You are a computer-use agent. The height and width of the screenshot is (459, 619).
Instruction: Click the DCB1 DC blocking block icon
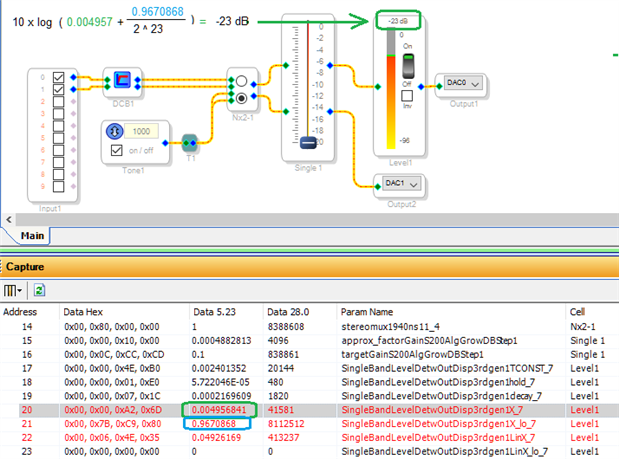(122, 80)
